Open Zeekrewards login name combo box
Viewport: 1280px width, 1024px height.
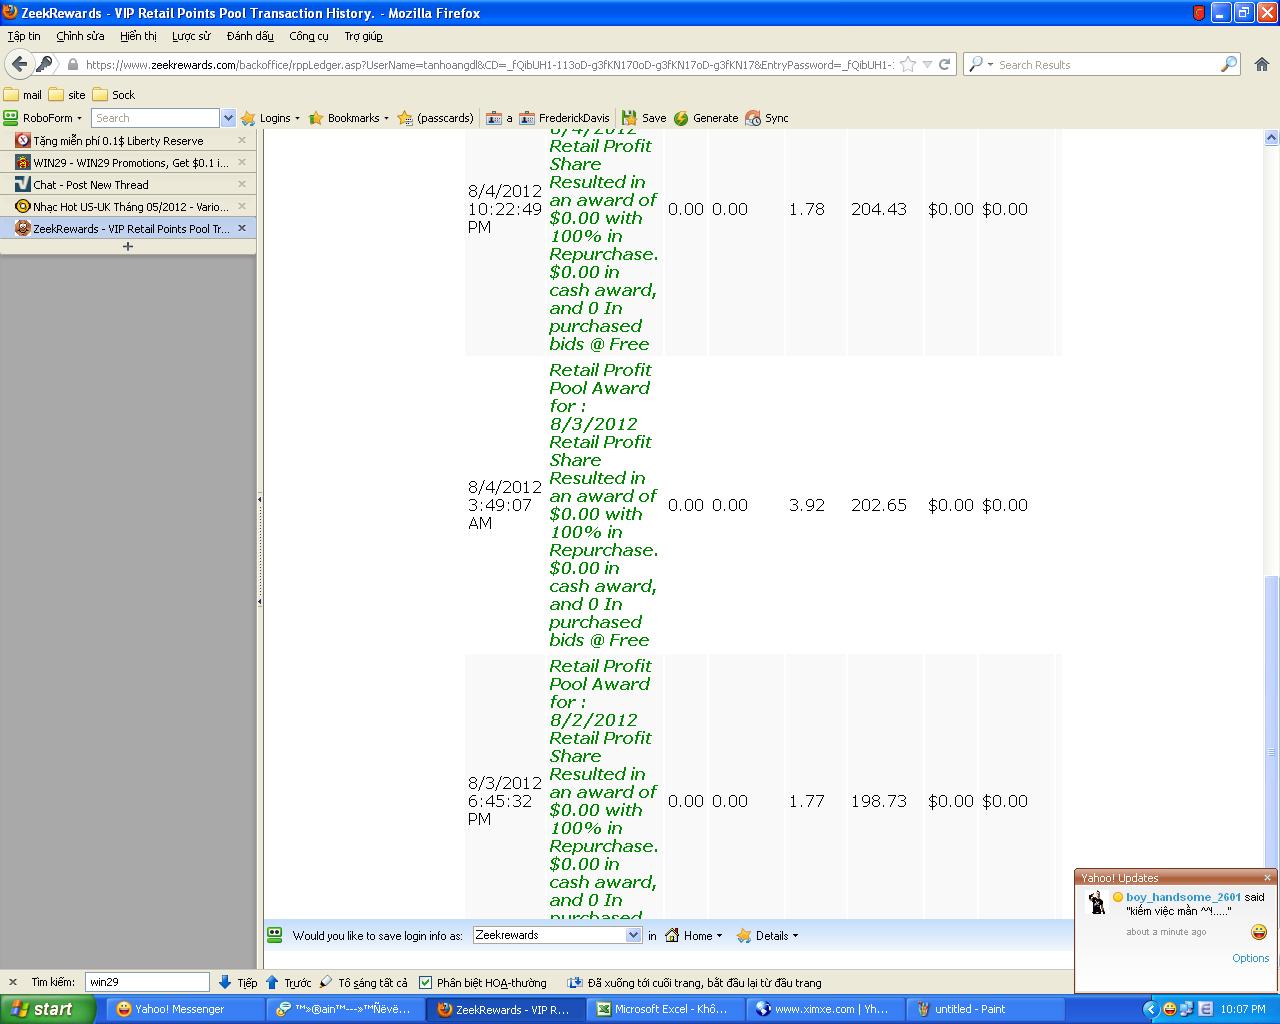click(557, 935)
